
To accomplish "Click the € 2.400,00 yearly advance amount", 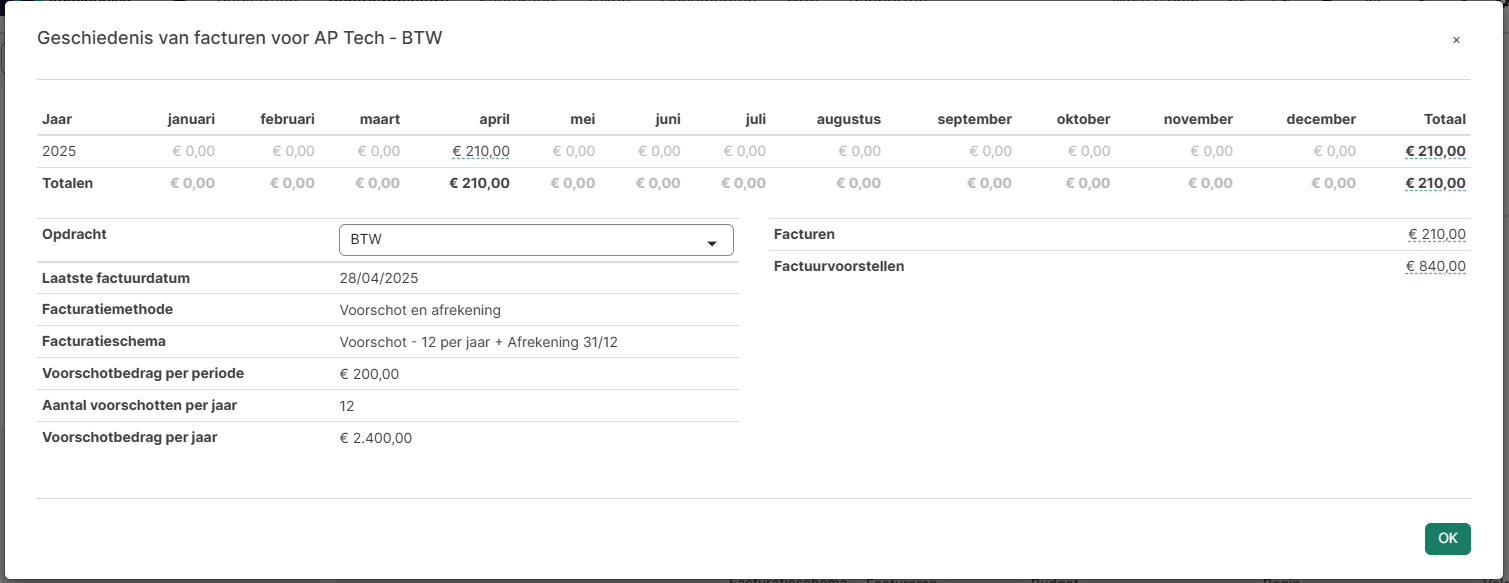I will 376,438.
